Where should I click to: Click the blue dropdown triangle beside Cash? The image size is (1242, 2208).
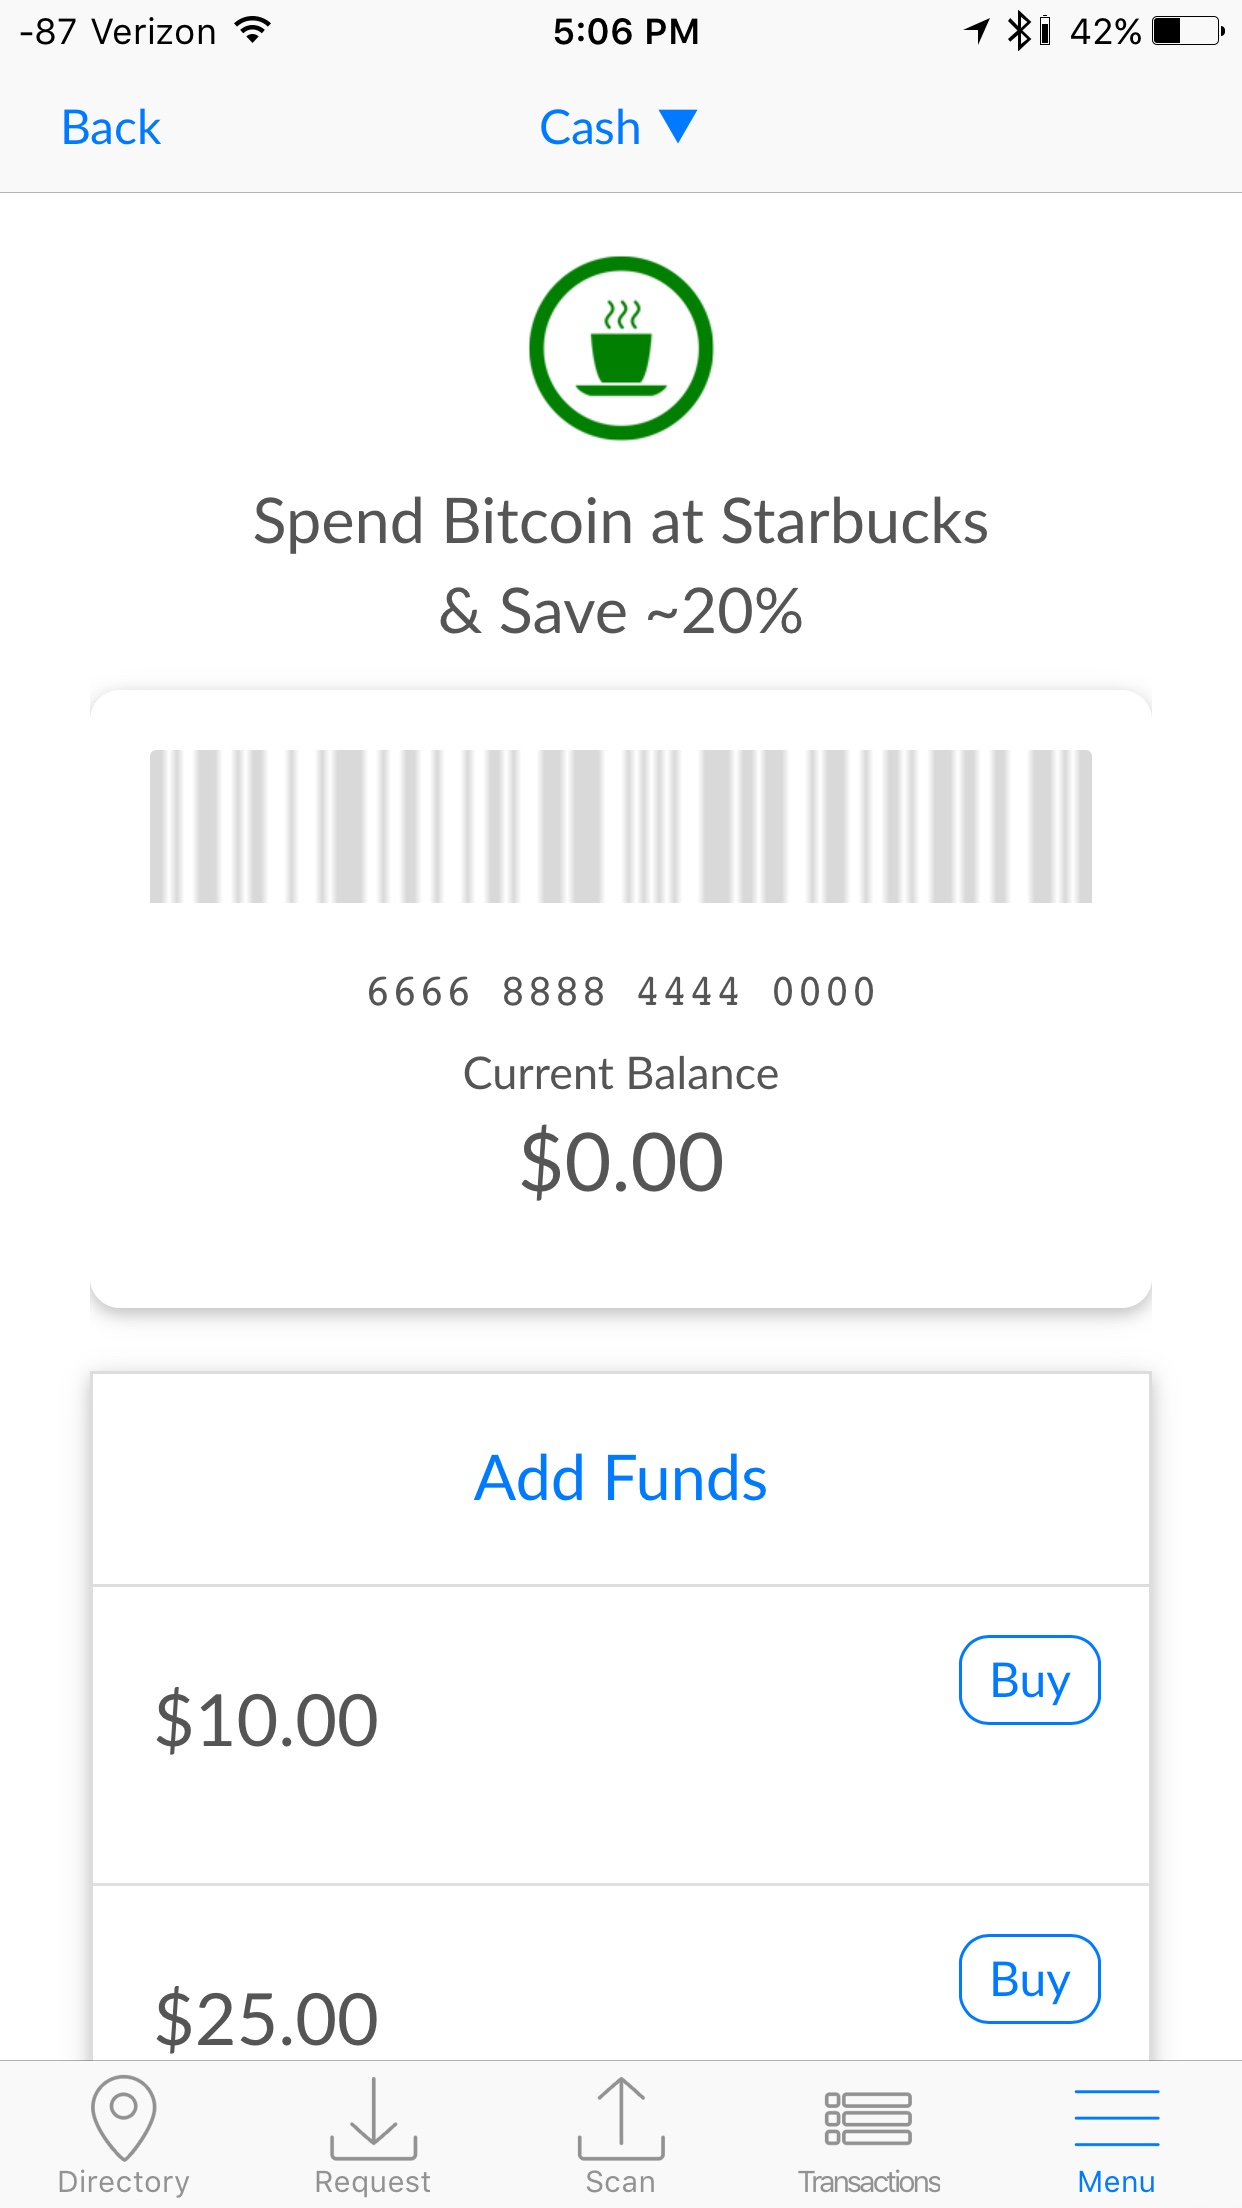(x=678, y=127)
